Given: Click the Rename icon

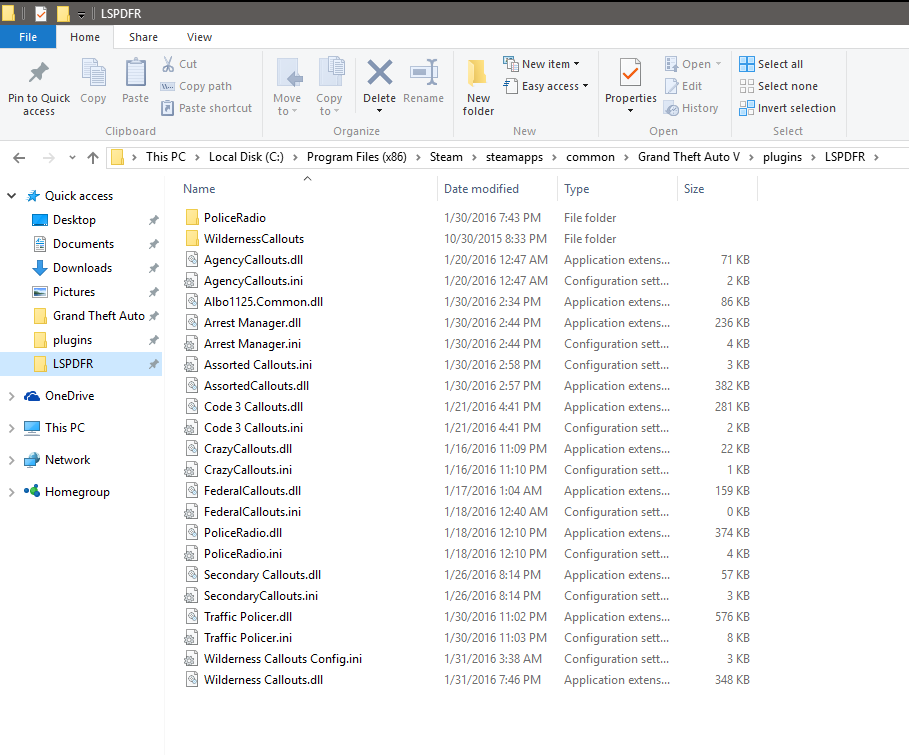Looking at the screenshot, I should 424,72.
